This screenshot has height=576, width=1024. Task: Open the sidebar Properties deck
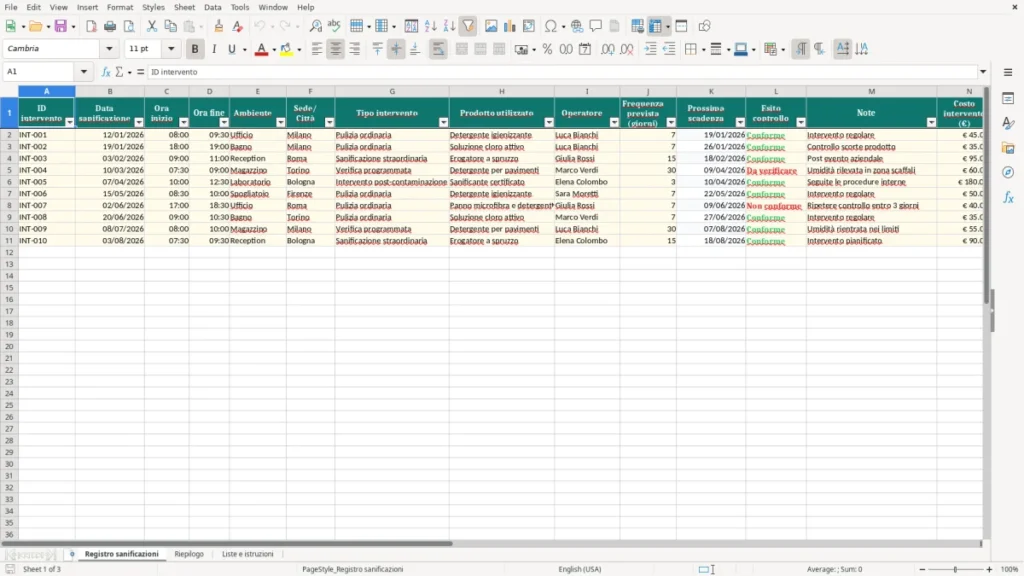(1008, 99)
